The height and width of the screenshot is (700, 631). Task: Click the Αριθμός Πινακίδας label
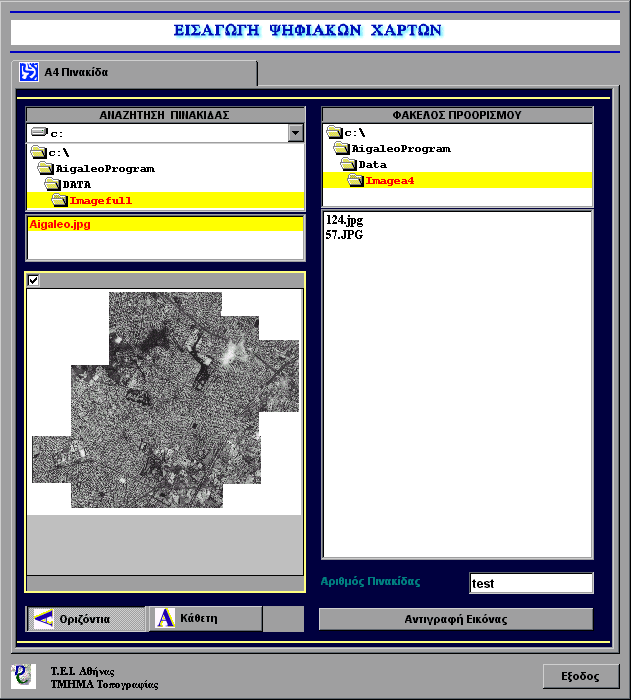[x=371, y=581]
